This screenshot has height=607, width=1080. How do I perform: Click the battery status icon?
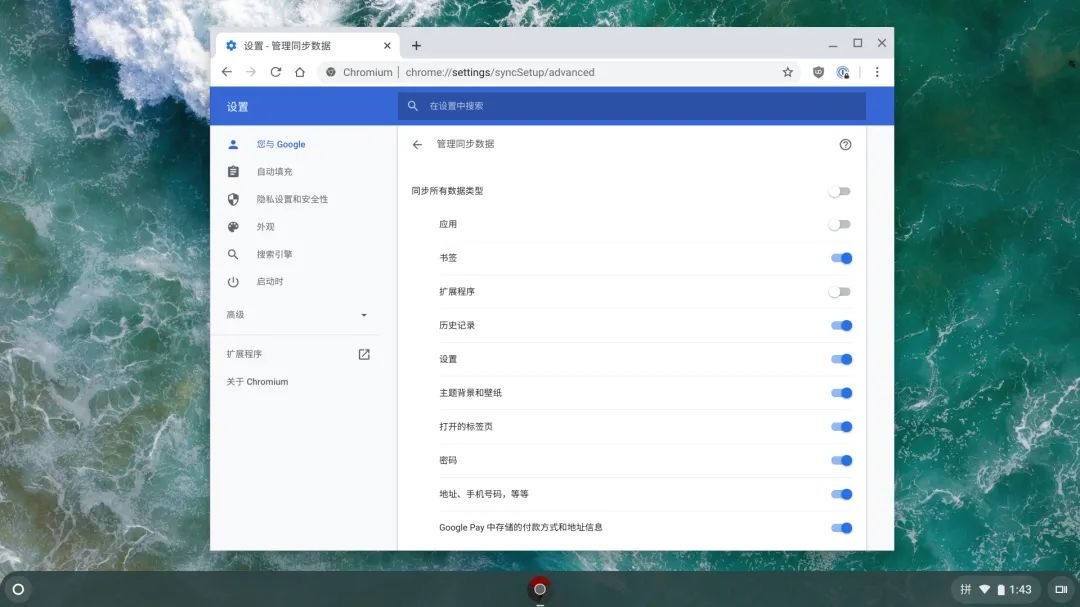(1001, 589)
